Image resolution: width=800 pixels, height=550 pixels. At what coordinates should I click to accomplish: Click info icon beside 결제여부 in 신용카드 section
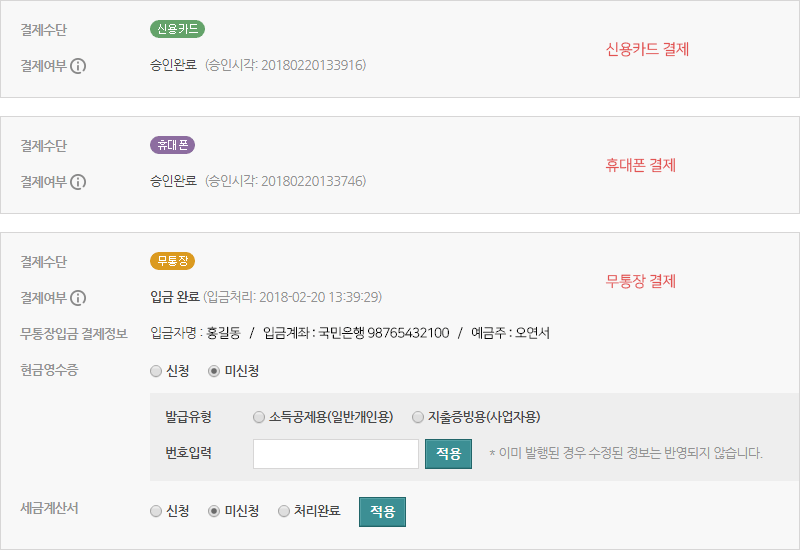78,66
